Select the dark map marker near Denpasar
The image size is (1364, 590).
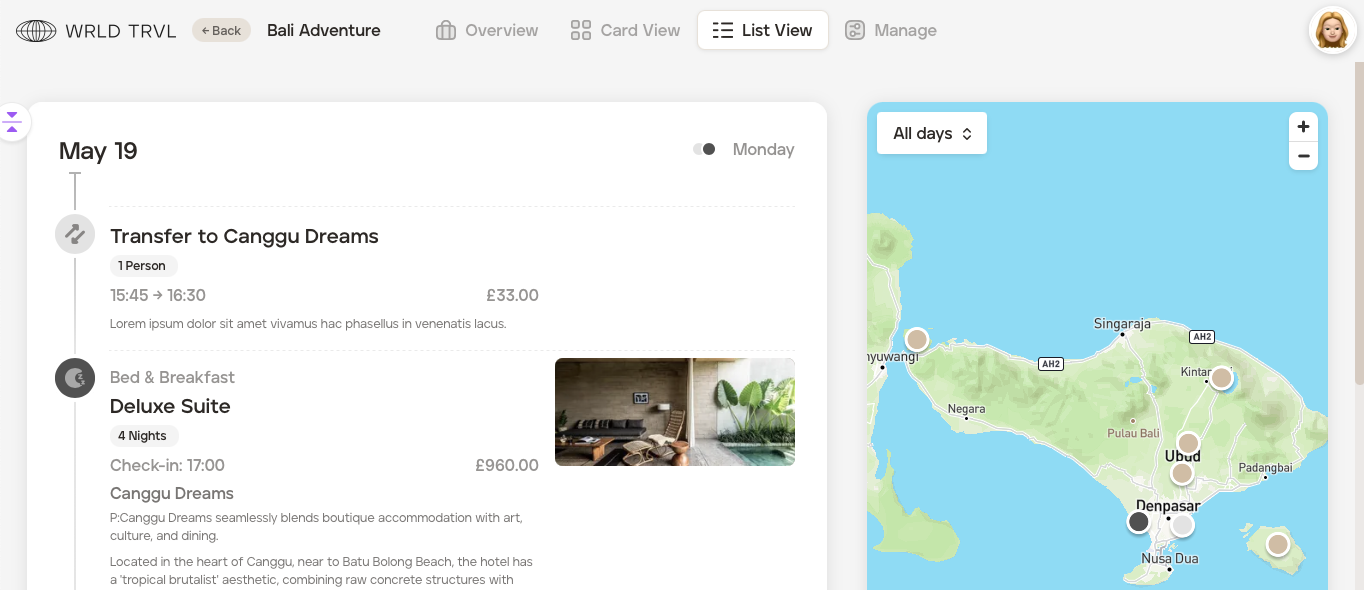(1139, 522)
